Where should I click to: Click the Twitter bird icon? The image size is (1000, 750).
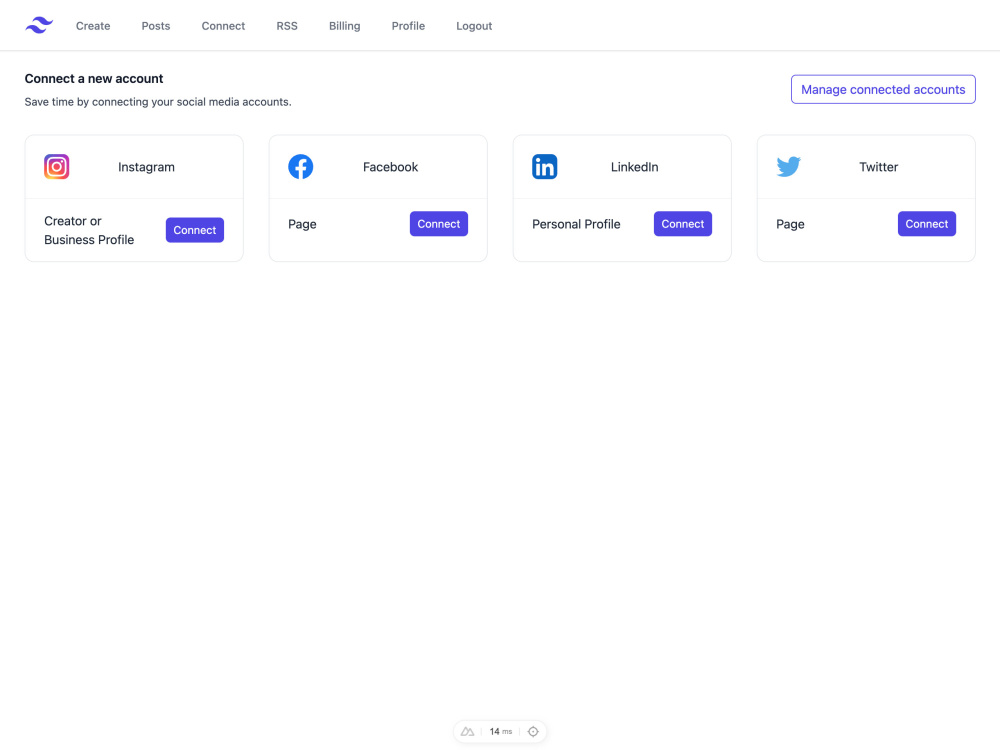click(x=789, y=166)
